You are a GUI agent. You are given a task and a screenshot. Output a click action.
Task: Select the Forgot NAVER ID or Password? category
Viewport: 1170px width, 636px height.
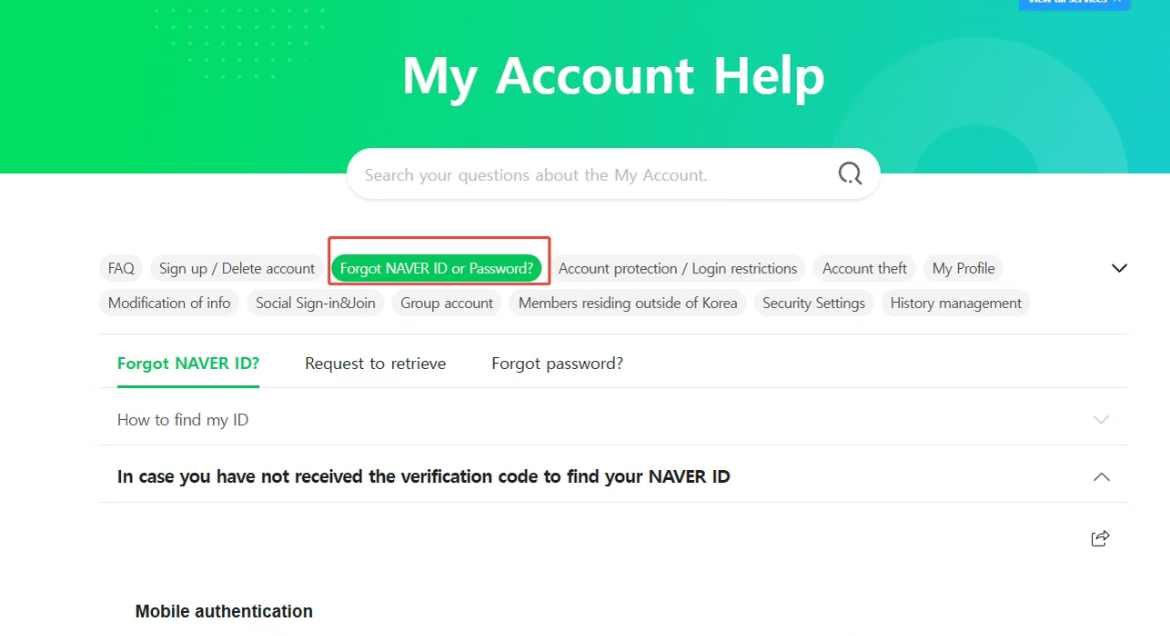[437, 268]
